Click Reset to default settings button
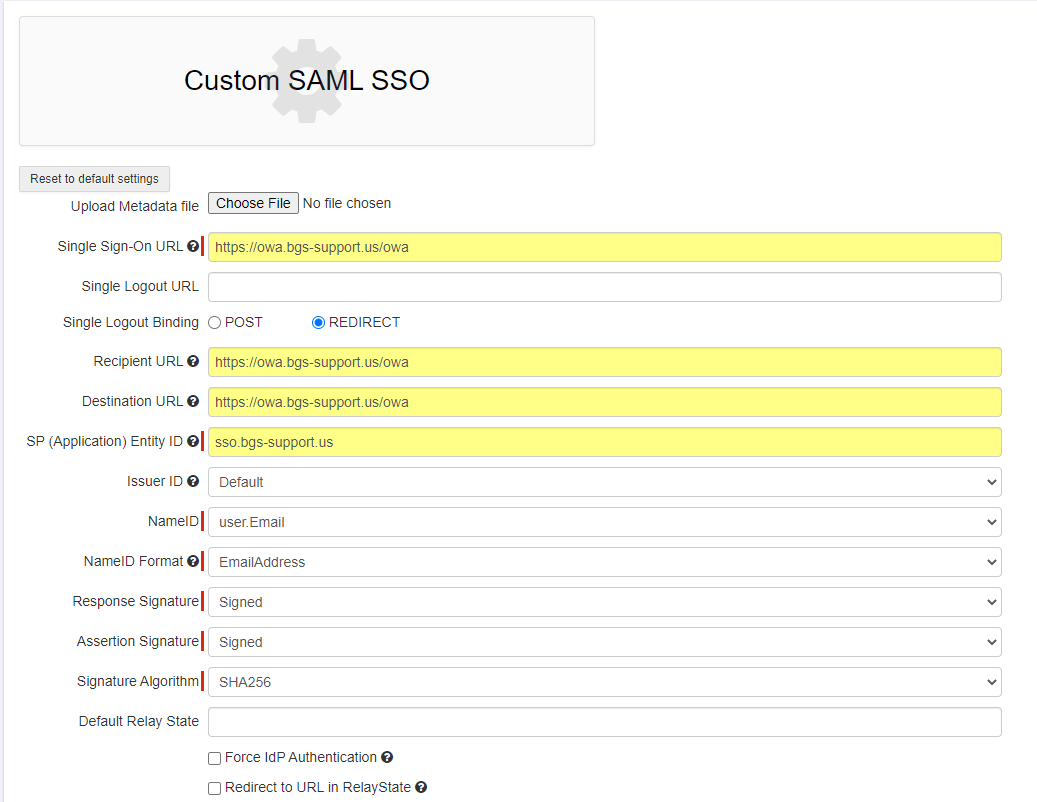 click(x=94, y=179)
